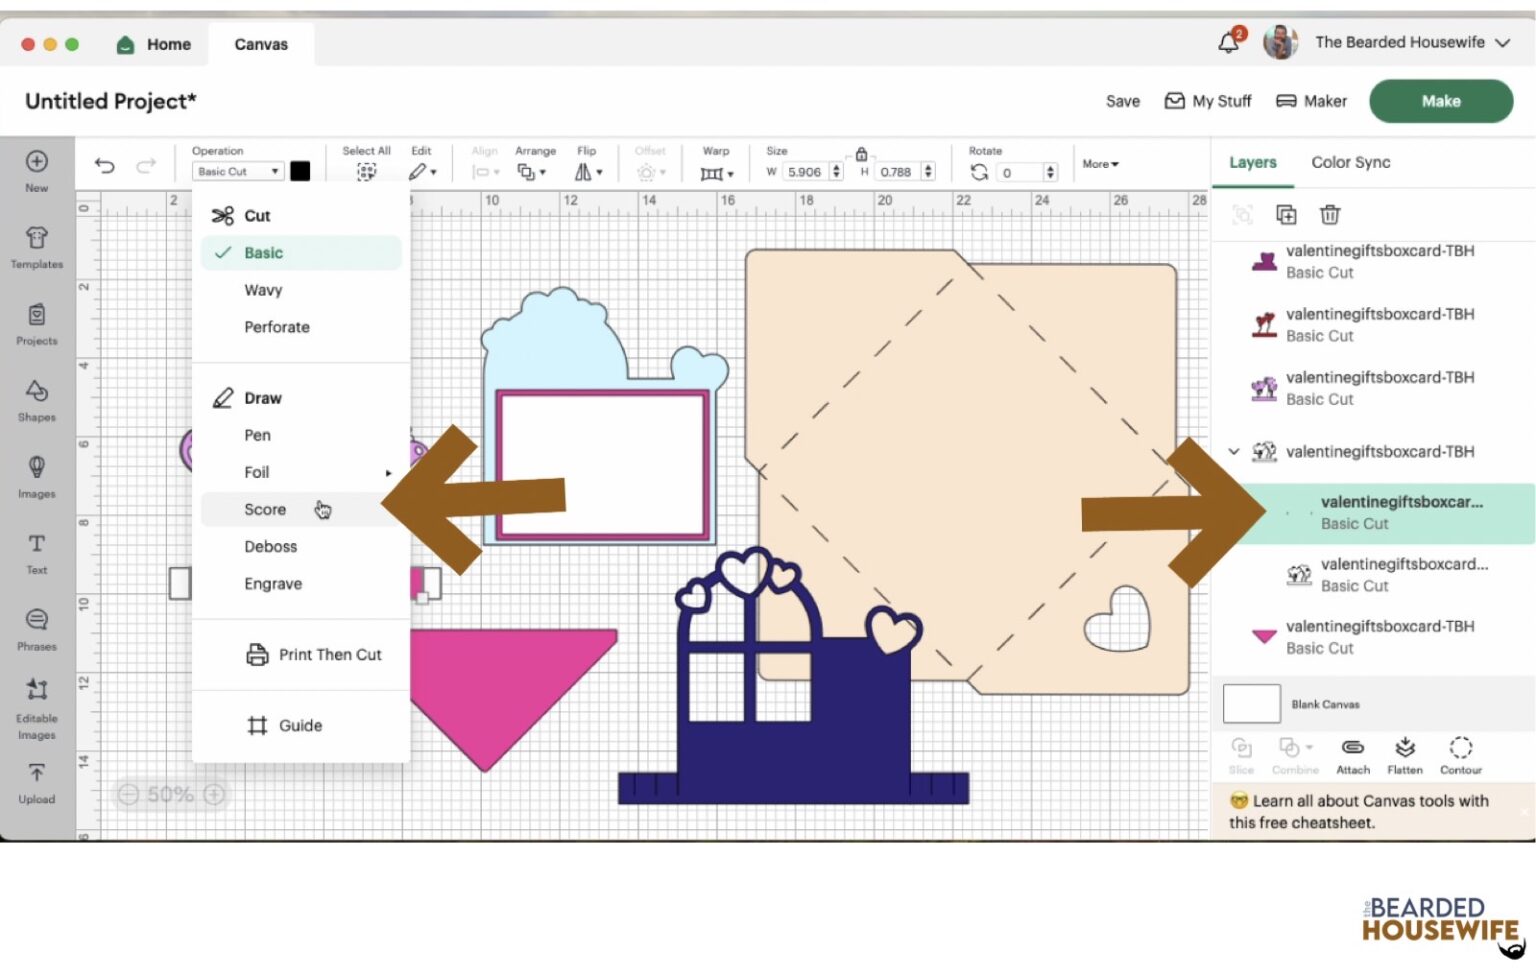Click the Contour tool
This screenshot has height=976, width=1536.
coord(1460,755)
